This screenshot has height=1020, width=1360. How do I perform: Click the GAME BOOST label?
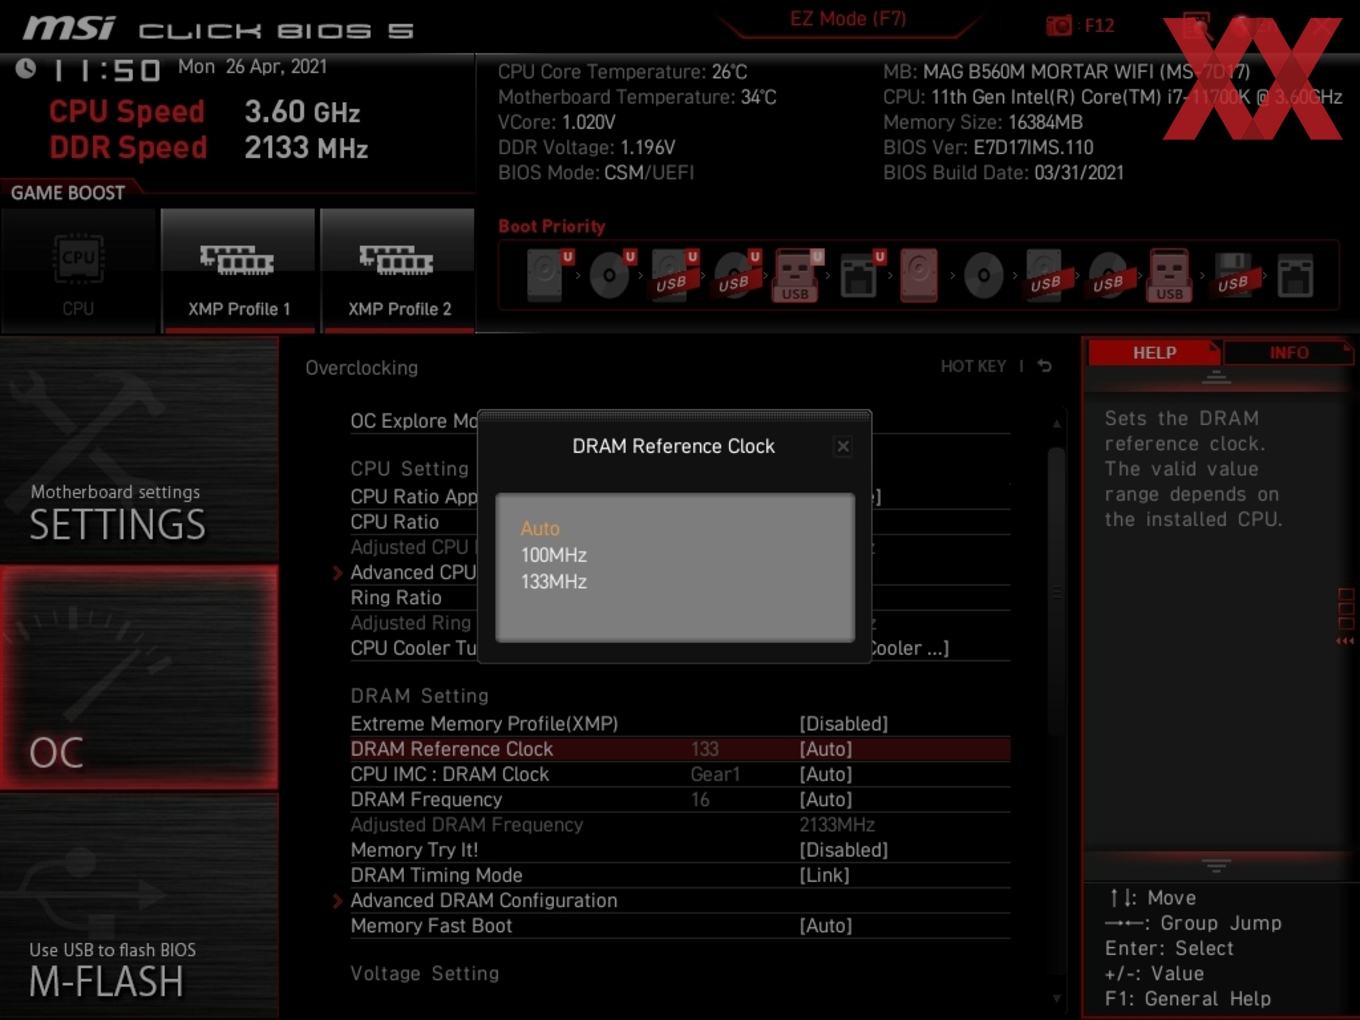pyautogui.click(x=68, y=192)
